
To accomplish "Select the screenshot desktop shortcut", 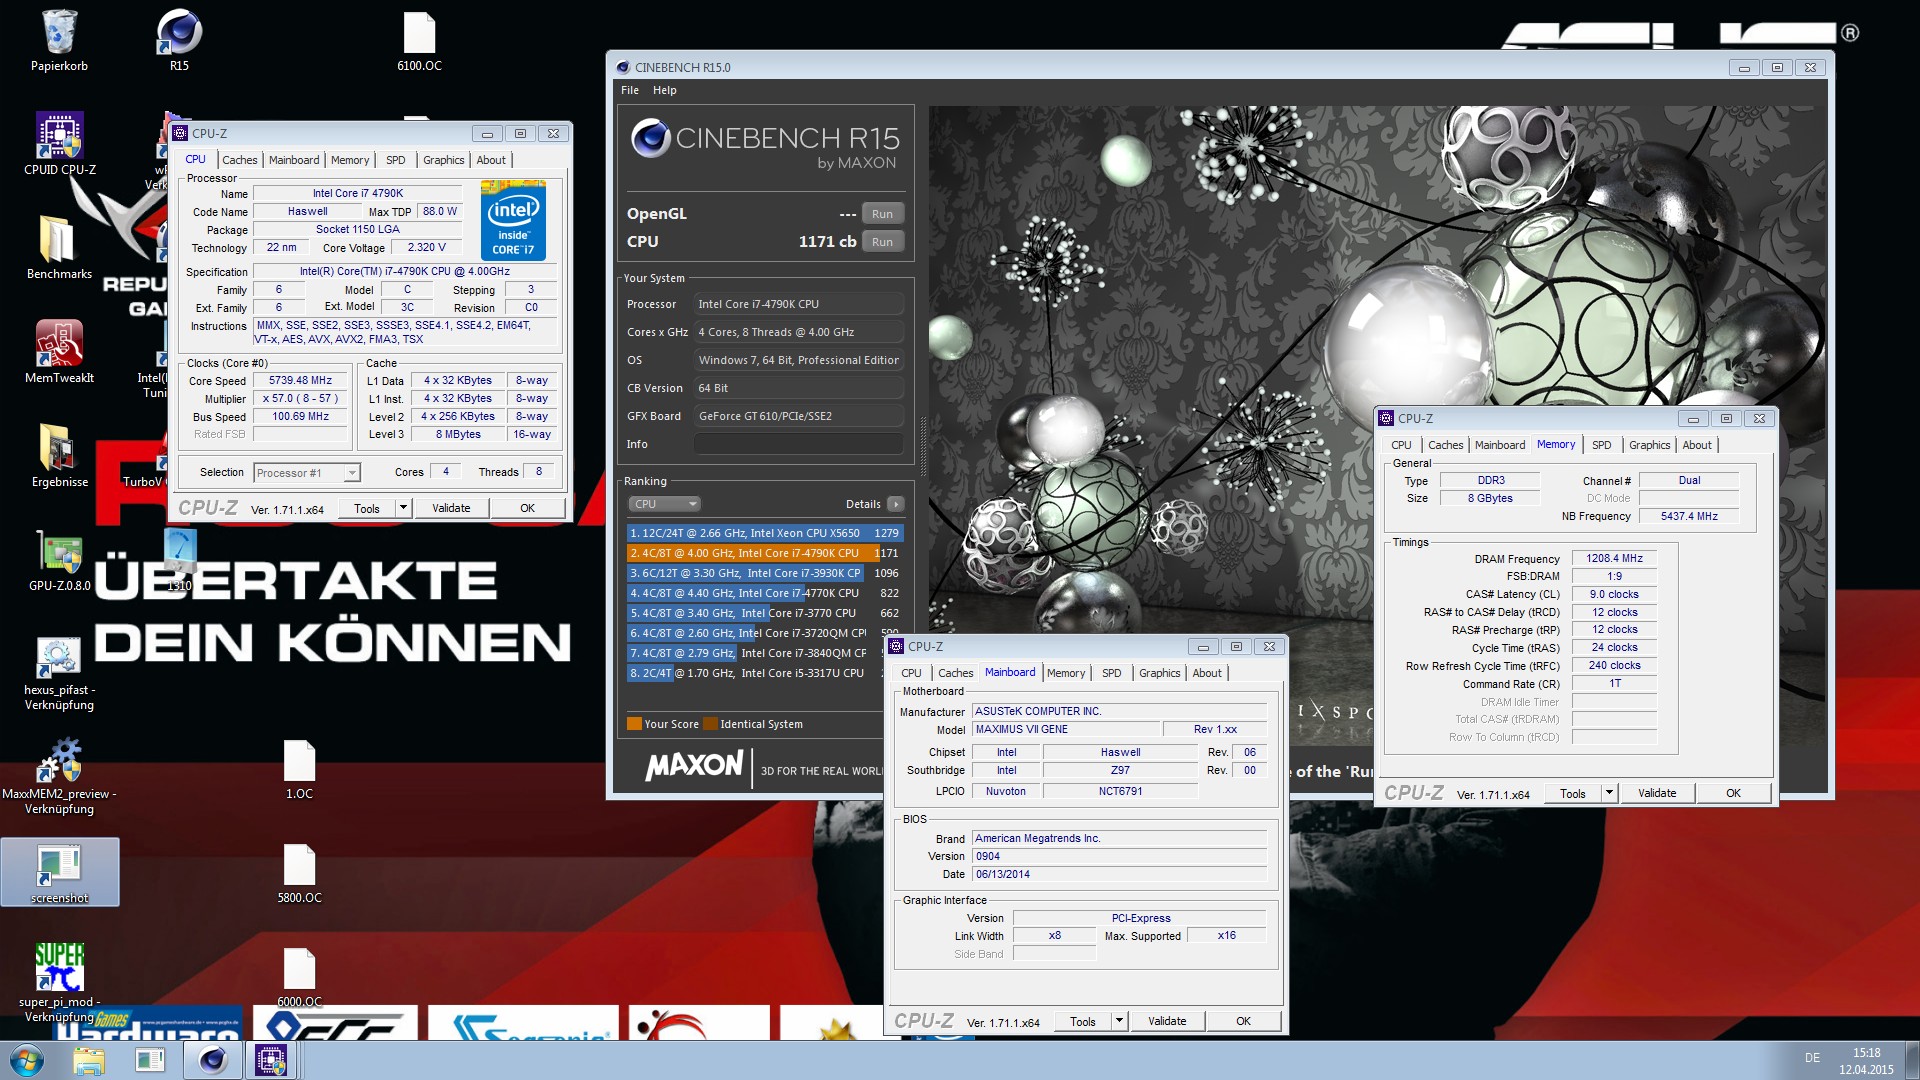I will coord(60,872).
